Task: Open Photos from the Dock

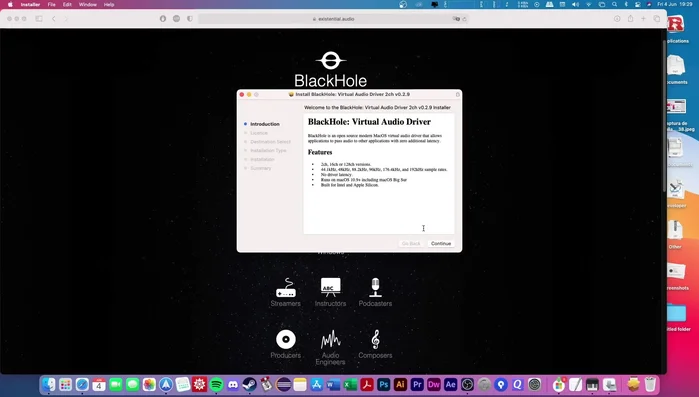Action: [149, 384]
